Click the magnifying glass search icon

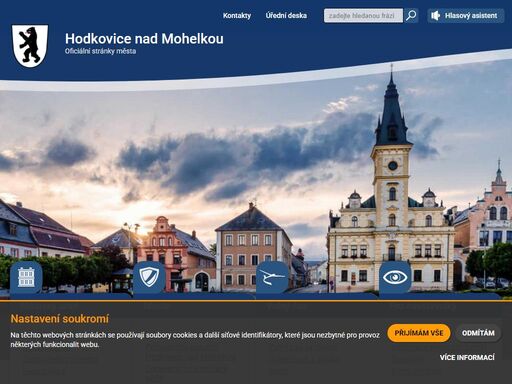(x=411, y=15)
